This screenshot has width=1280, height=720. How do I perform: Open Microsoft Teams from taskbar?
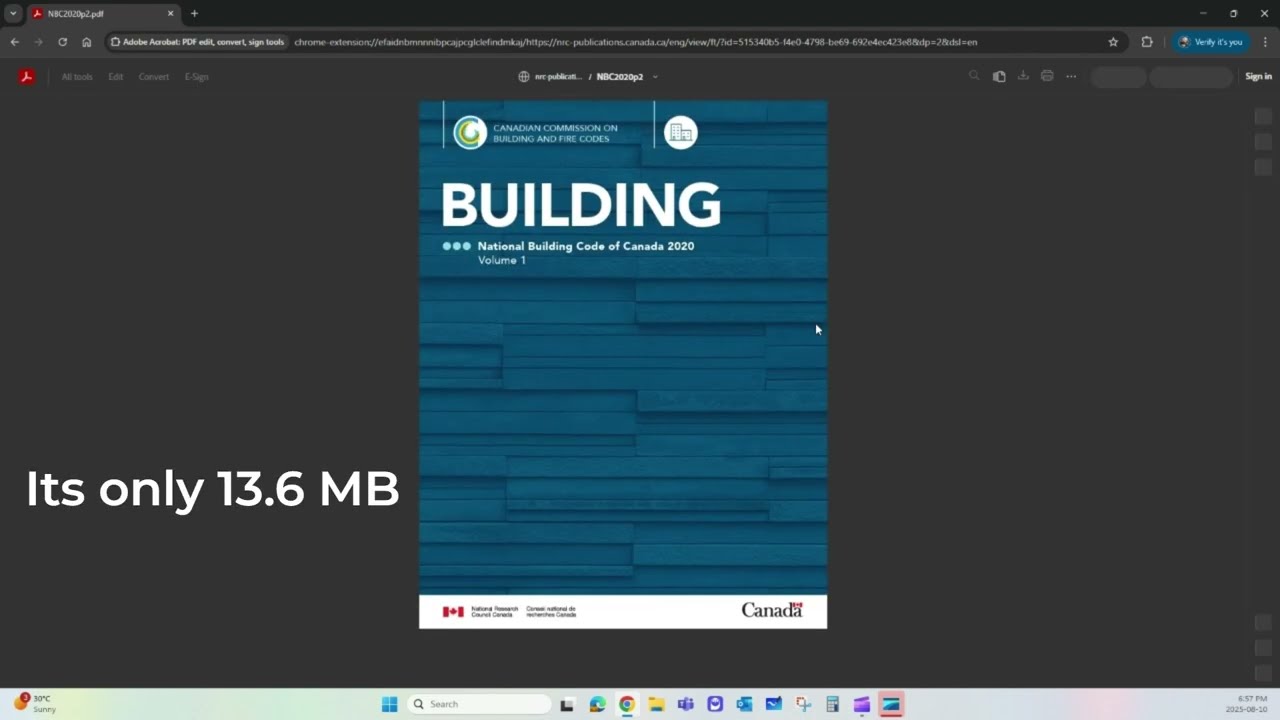(685, 704)
